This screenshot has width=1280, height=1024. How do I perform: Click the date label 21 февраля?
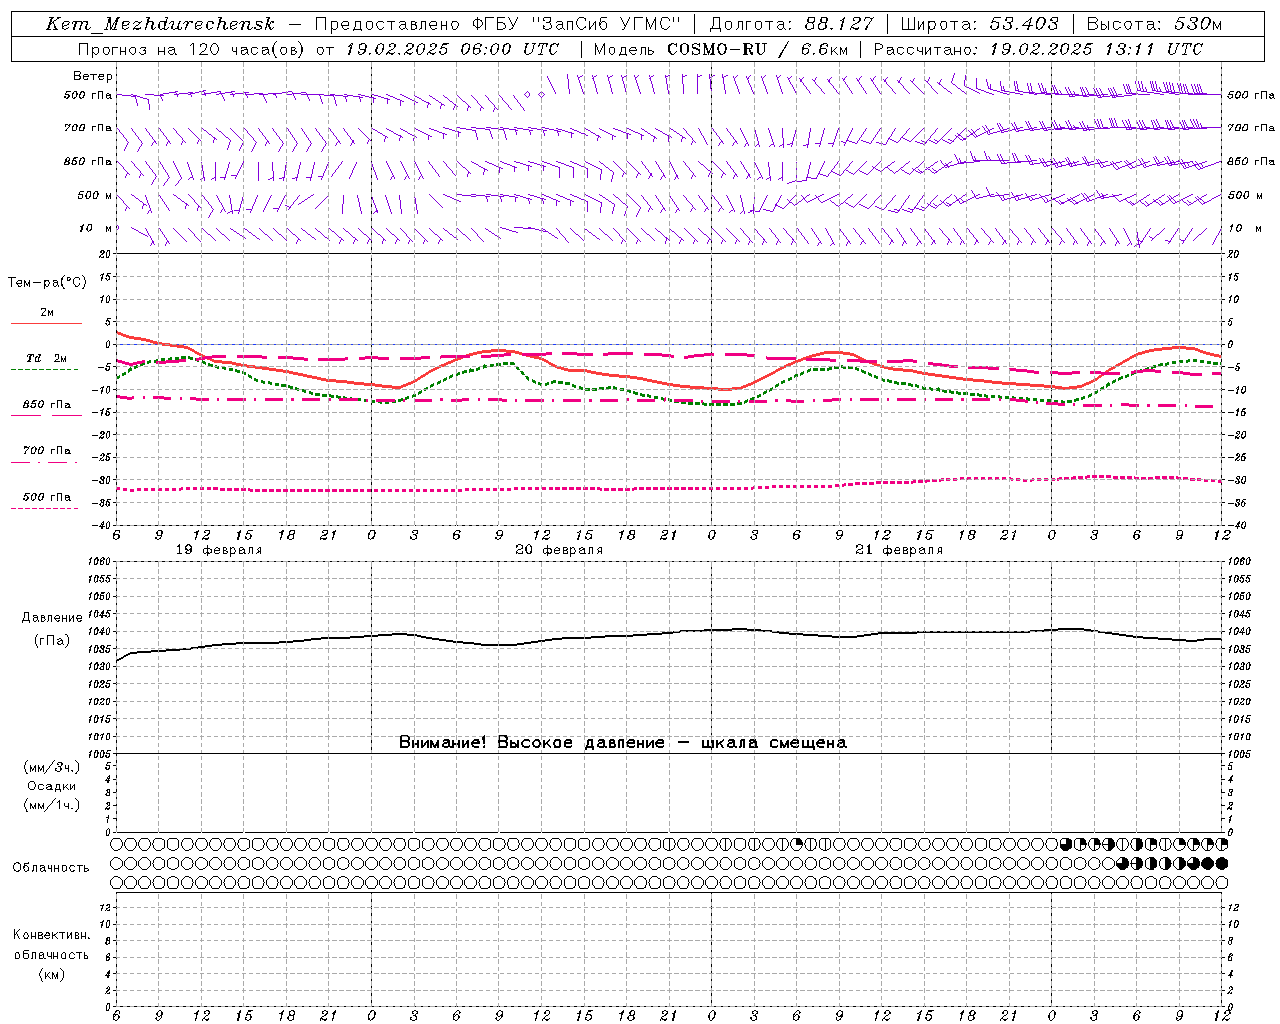click(x=899, y=550)
